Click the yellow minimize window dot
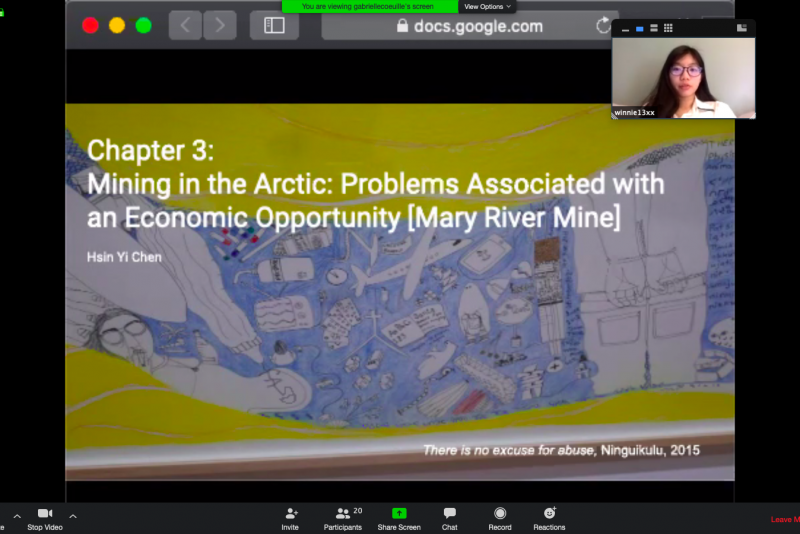 click(x=117, y=26)
